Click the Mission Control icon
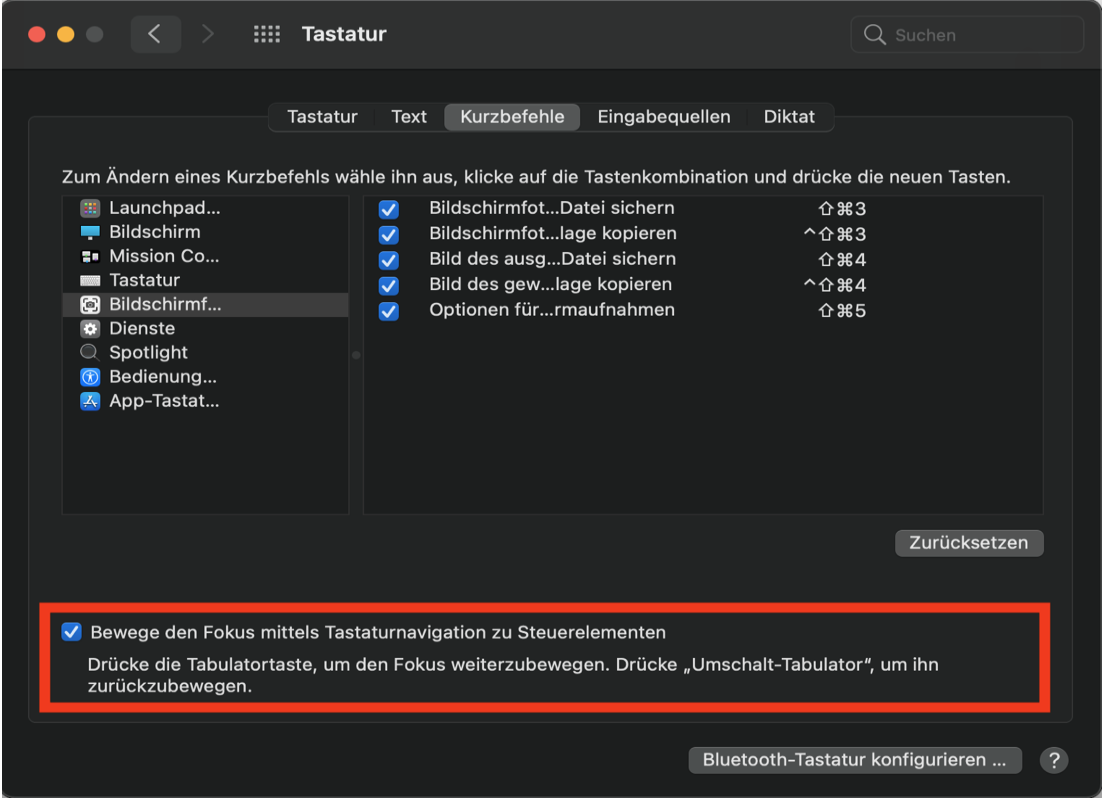This screenshot has height=798, width=1104. [x=91, y=256]
